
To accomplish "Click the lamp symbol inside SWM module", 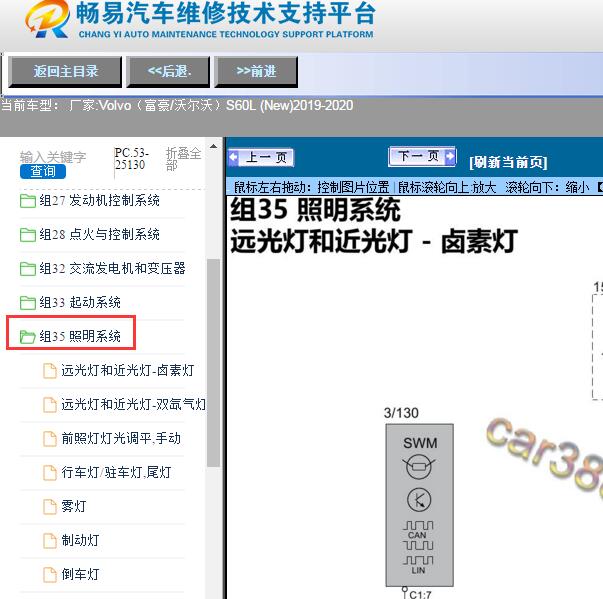I will (419, 467).
